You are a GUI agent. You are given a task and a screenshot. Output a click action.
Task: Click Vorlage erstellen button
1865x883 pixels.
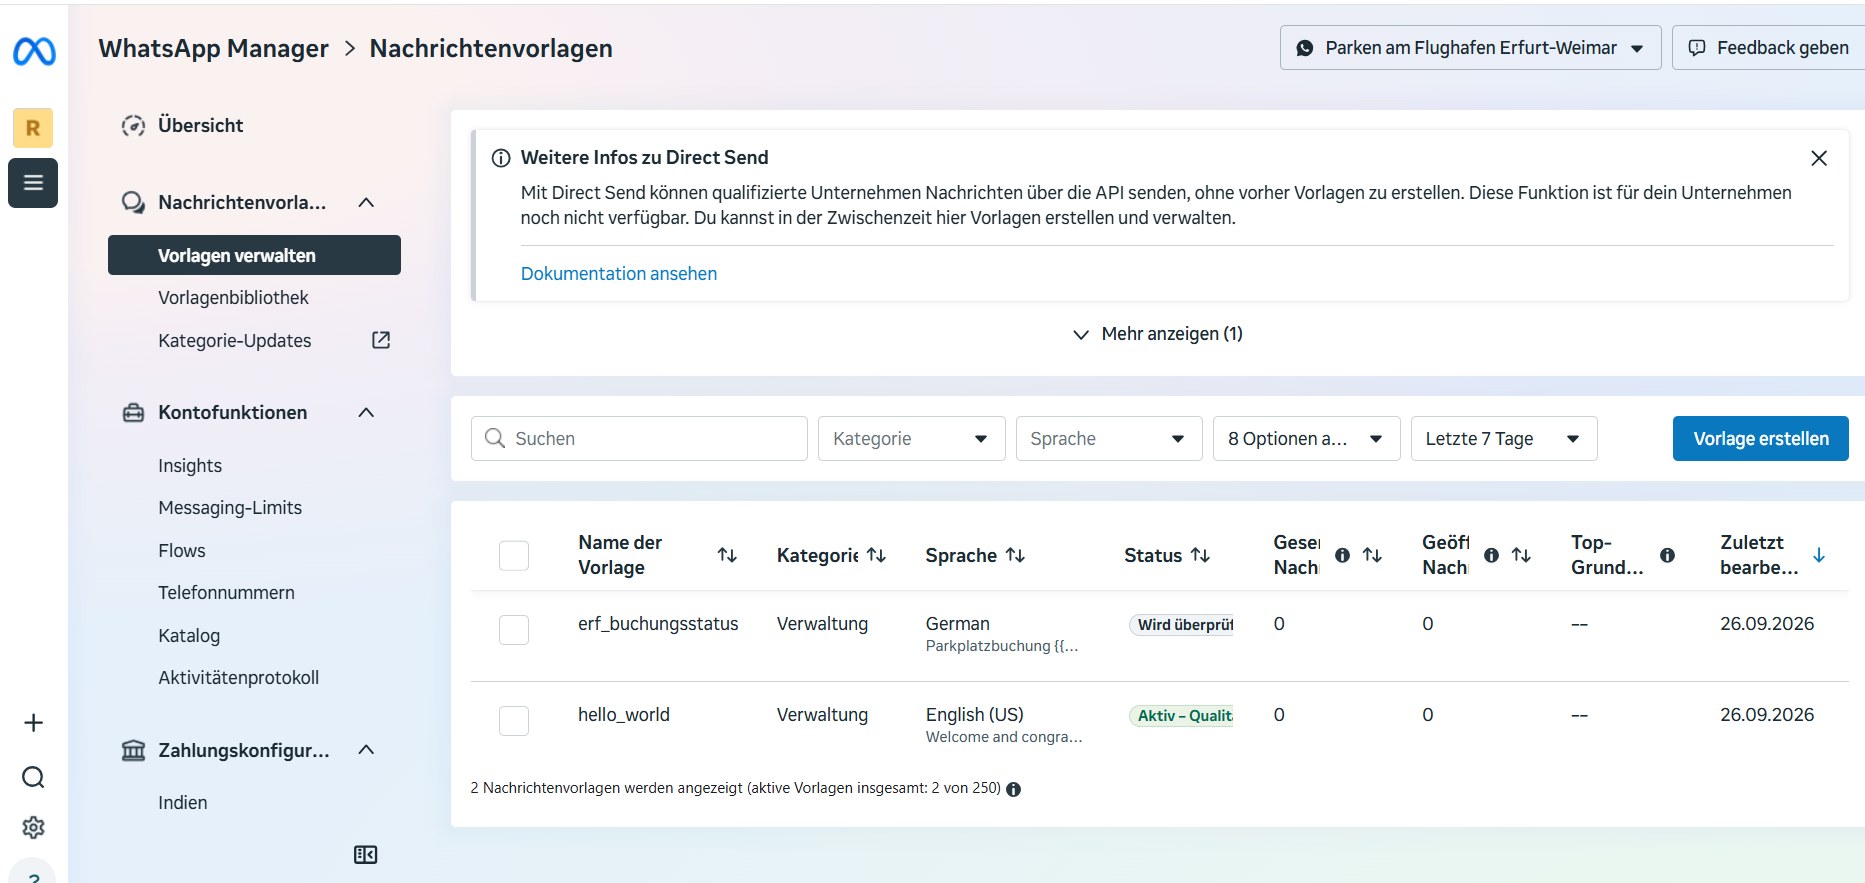1760,438
